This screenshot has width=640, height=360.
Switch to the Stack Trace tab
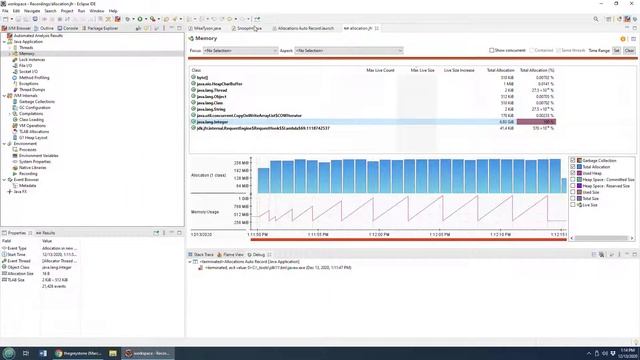point(201,255)
